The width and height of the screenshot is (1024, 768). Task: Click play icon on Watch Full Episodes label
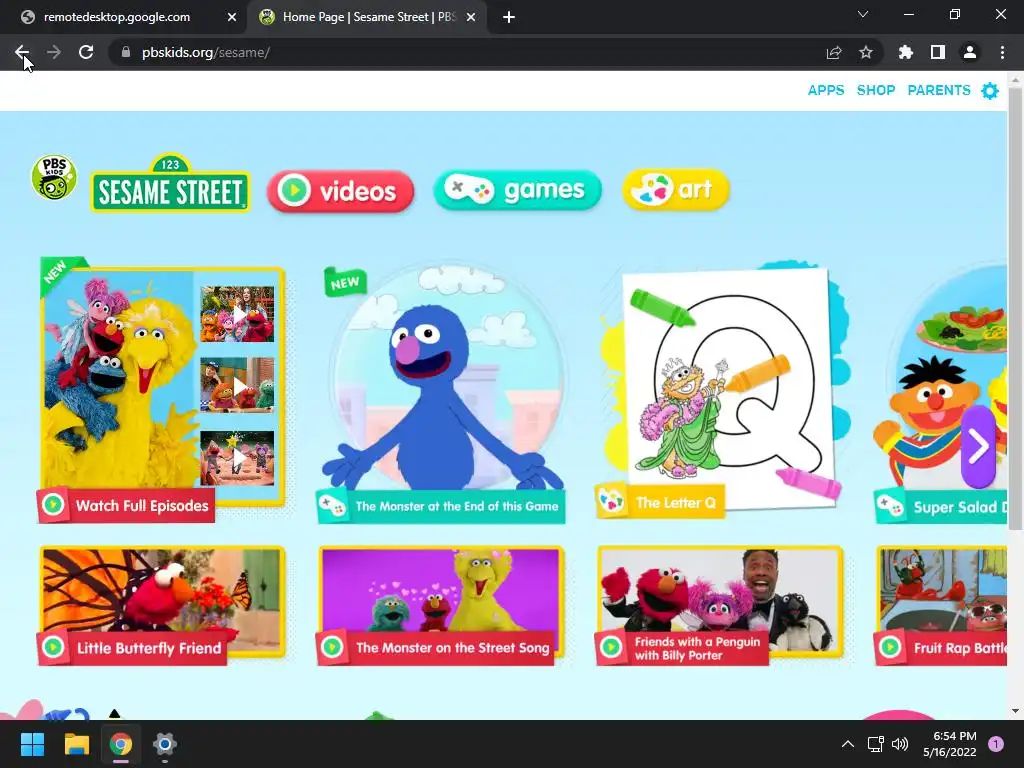tap(53, 505)
